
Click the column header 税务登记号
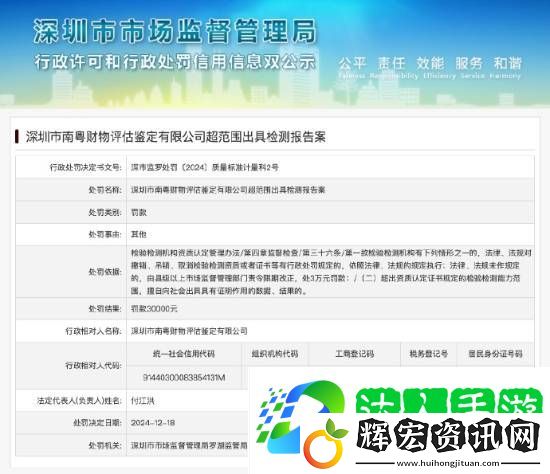click(428, 354)
